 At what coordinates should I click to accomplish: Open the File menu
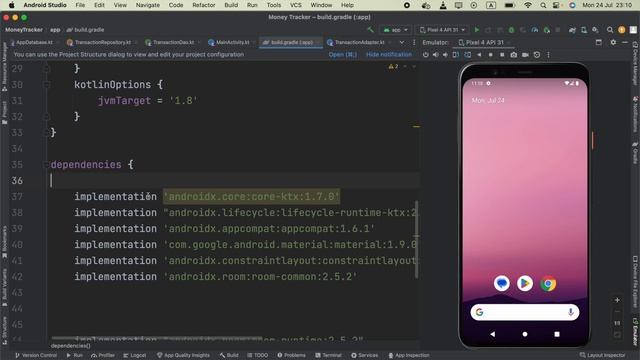click(80, 5)
